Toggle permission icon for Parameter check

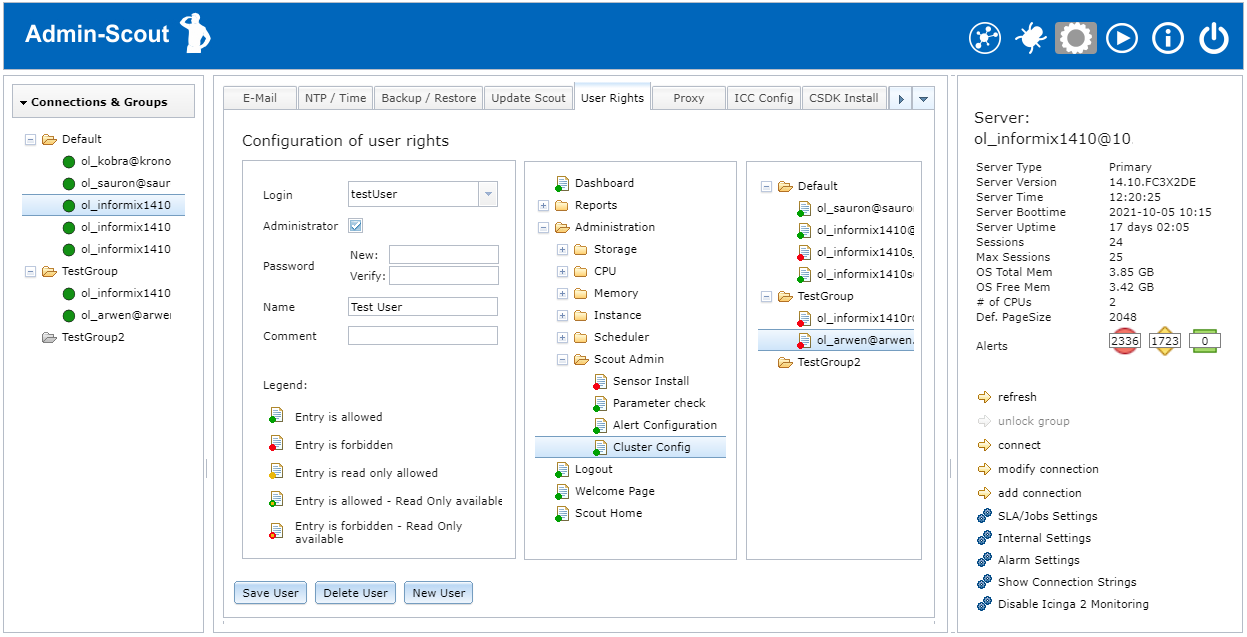point(600,404)
